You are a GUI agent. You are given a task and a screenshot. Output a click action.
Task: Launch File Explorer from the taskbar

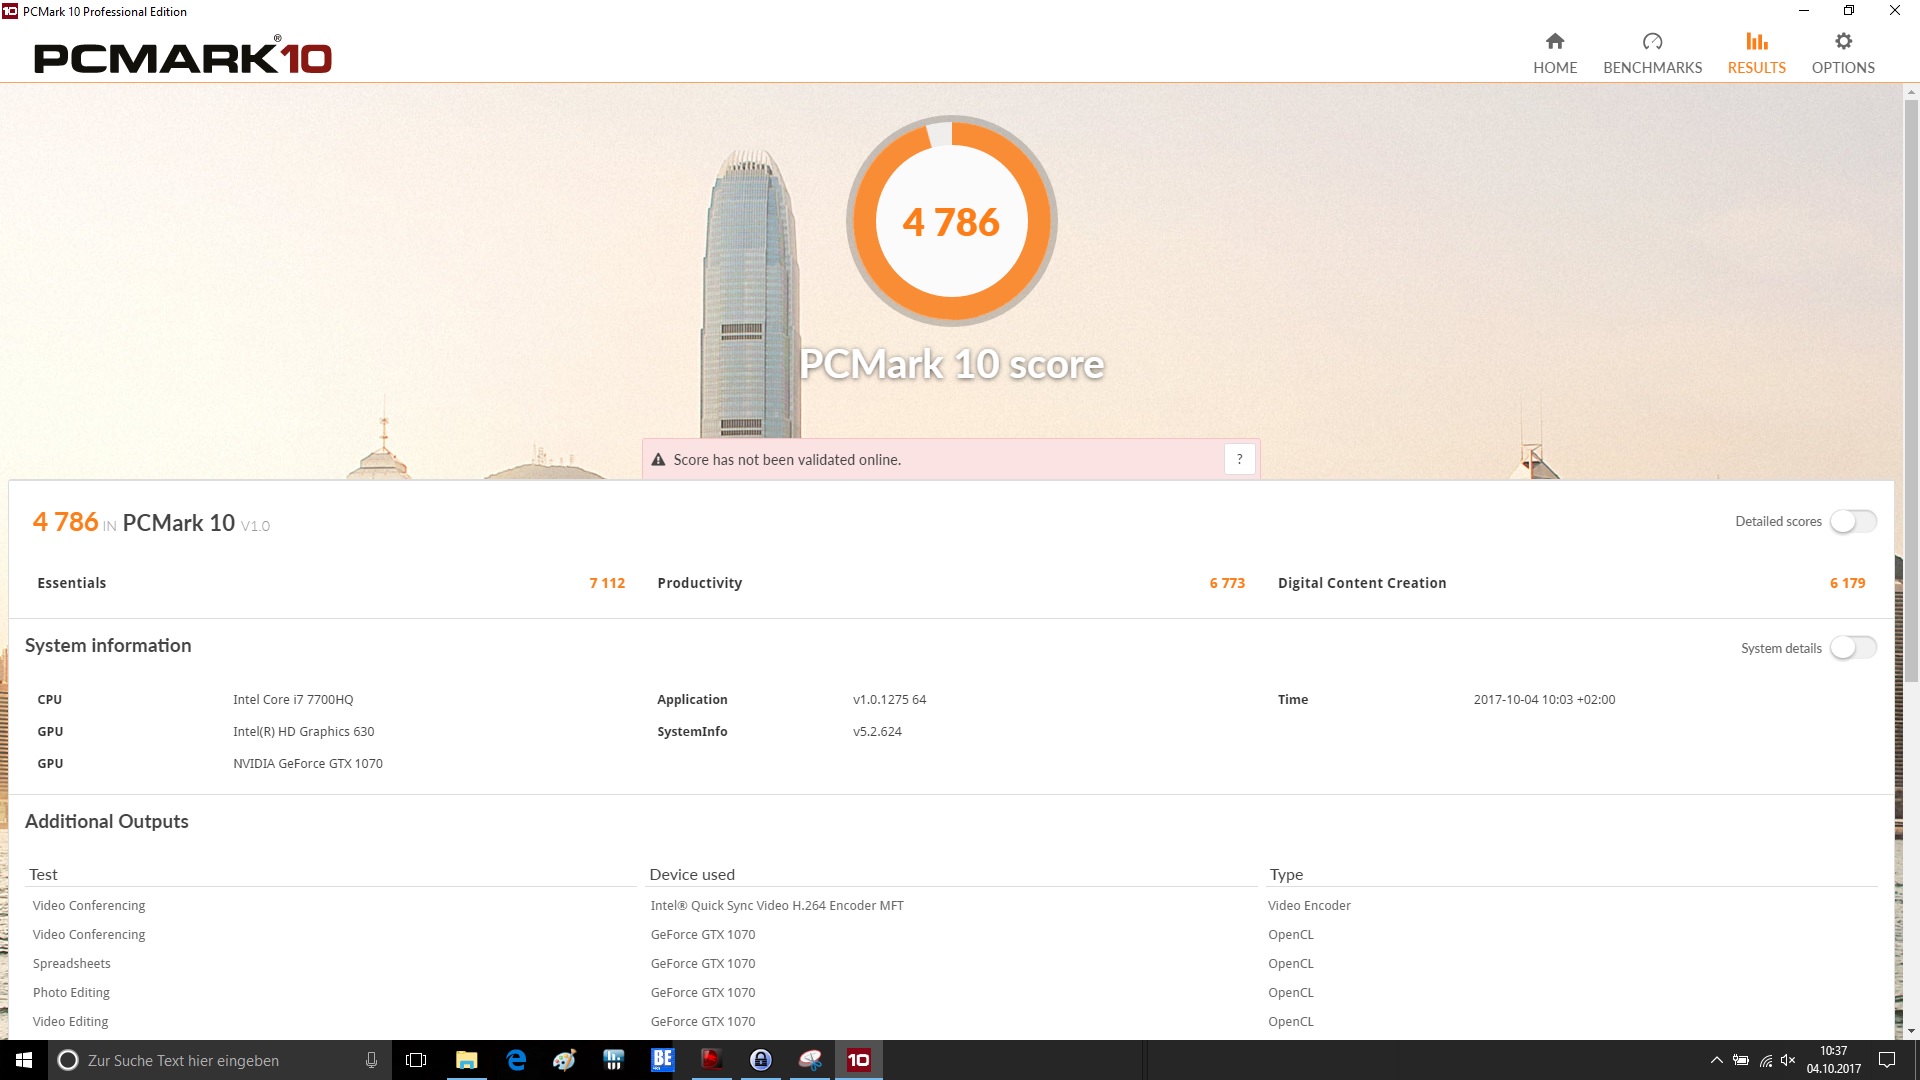pos(466,1060)
